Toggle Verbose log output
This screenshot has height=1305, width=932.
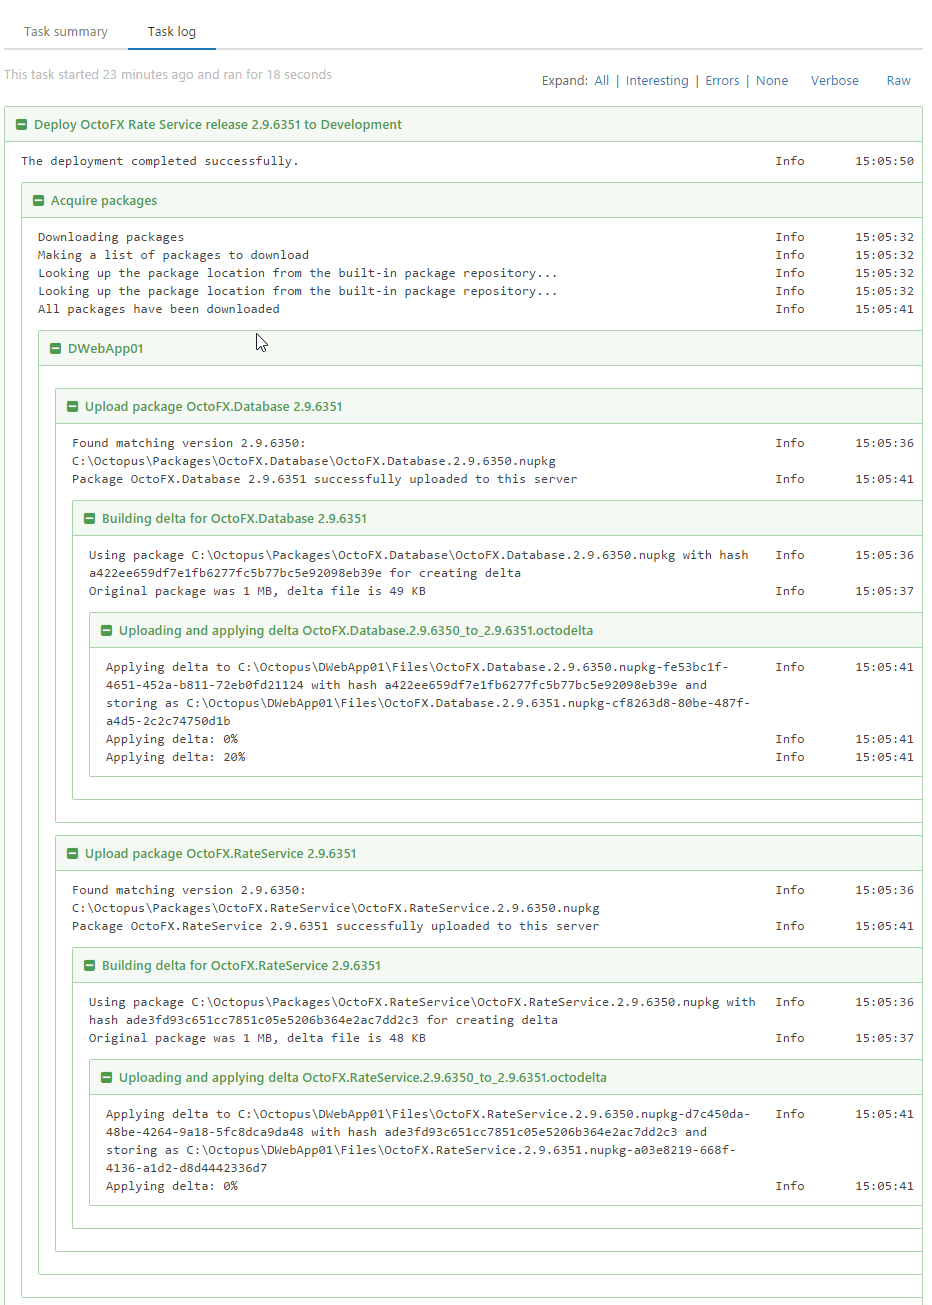tap(835, 80)
